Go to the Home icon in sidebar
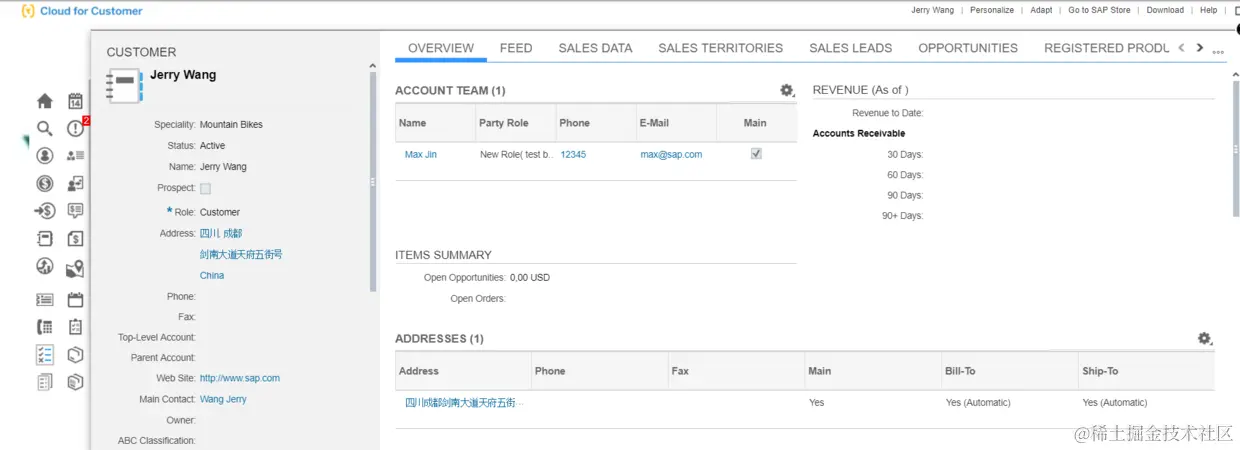 click(45, 101)
